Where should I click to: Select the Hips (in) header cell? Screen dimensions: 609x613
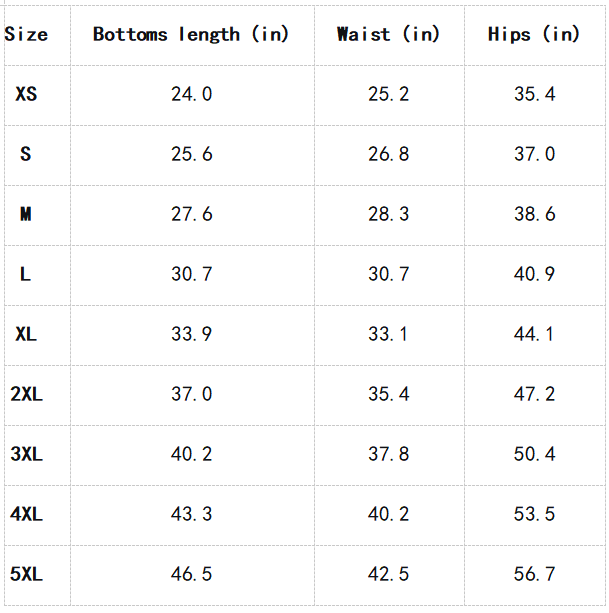point(534,34)
